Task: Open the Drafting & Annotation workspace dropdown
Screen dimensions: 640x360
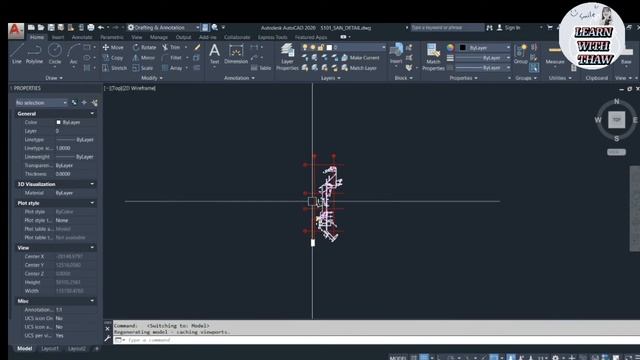Action: pos(163,27)
